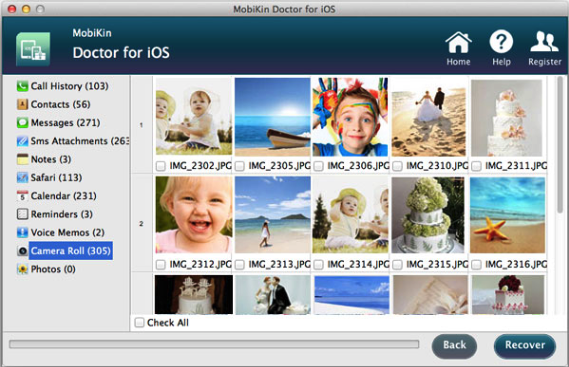Open Sms Attachments category
569x367 pixels.
click(79, 141)
